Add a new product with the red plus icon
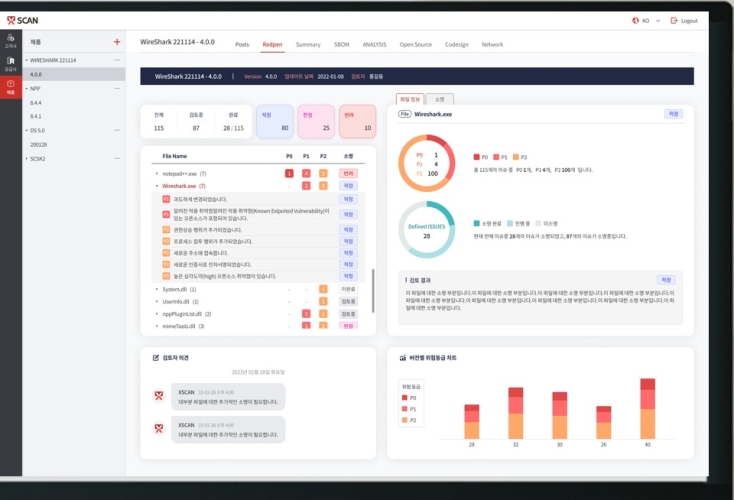 point(117,42)
